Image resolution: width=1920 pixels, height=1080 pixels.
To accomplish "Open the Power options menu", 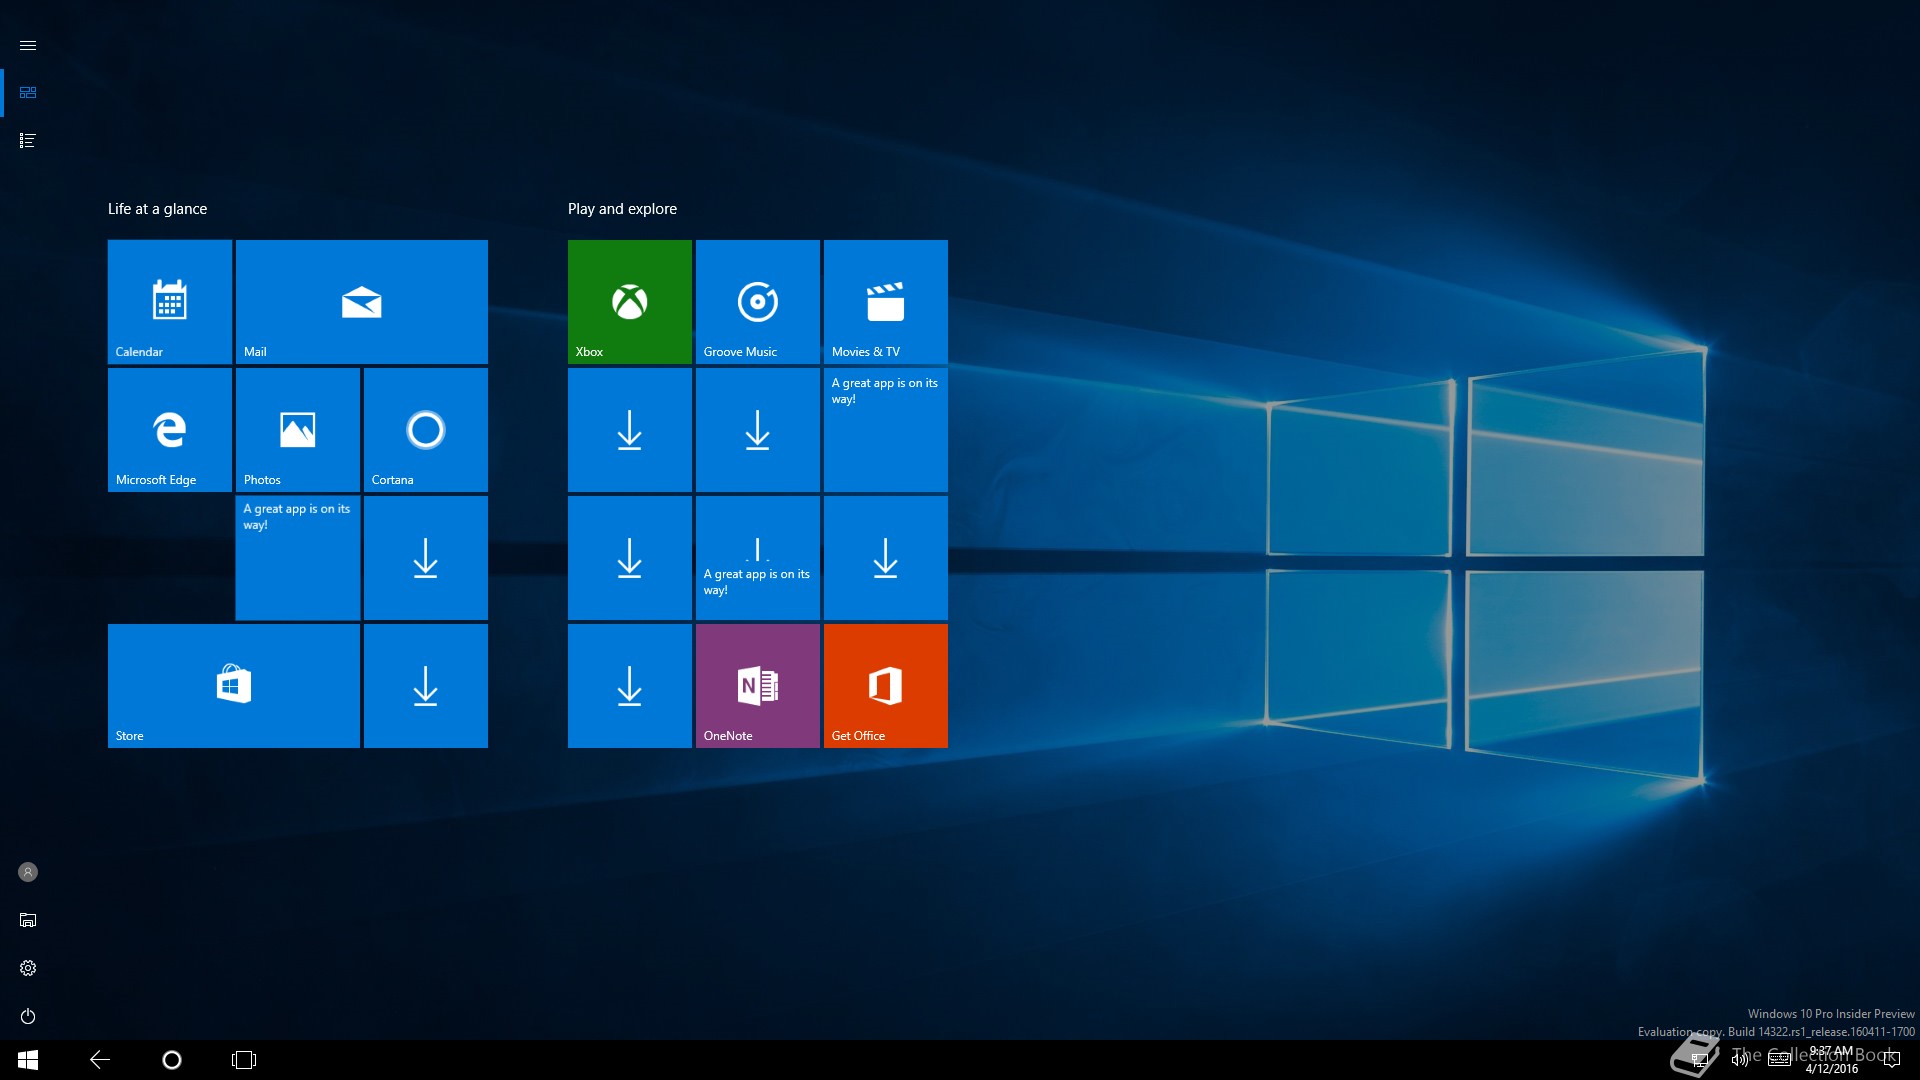I will (x=28, y=1016).
